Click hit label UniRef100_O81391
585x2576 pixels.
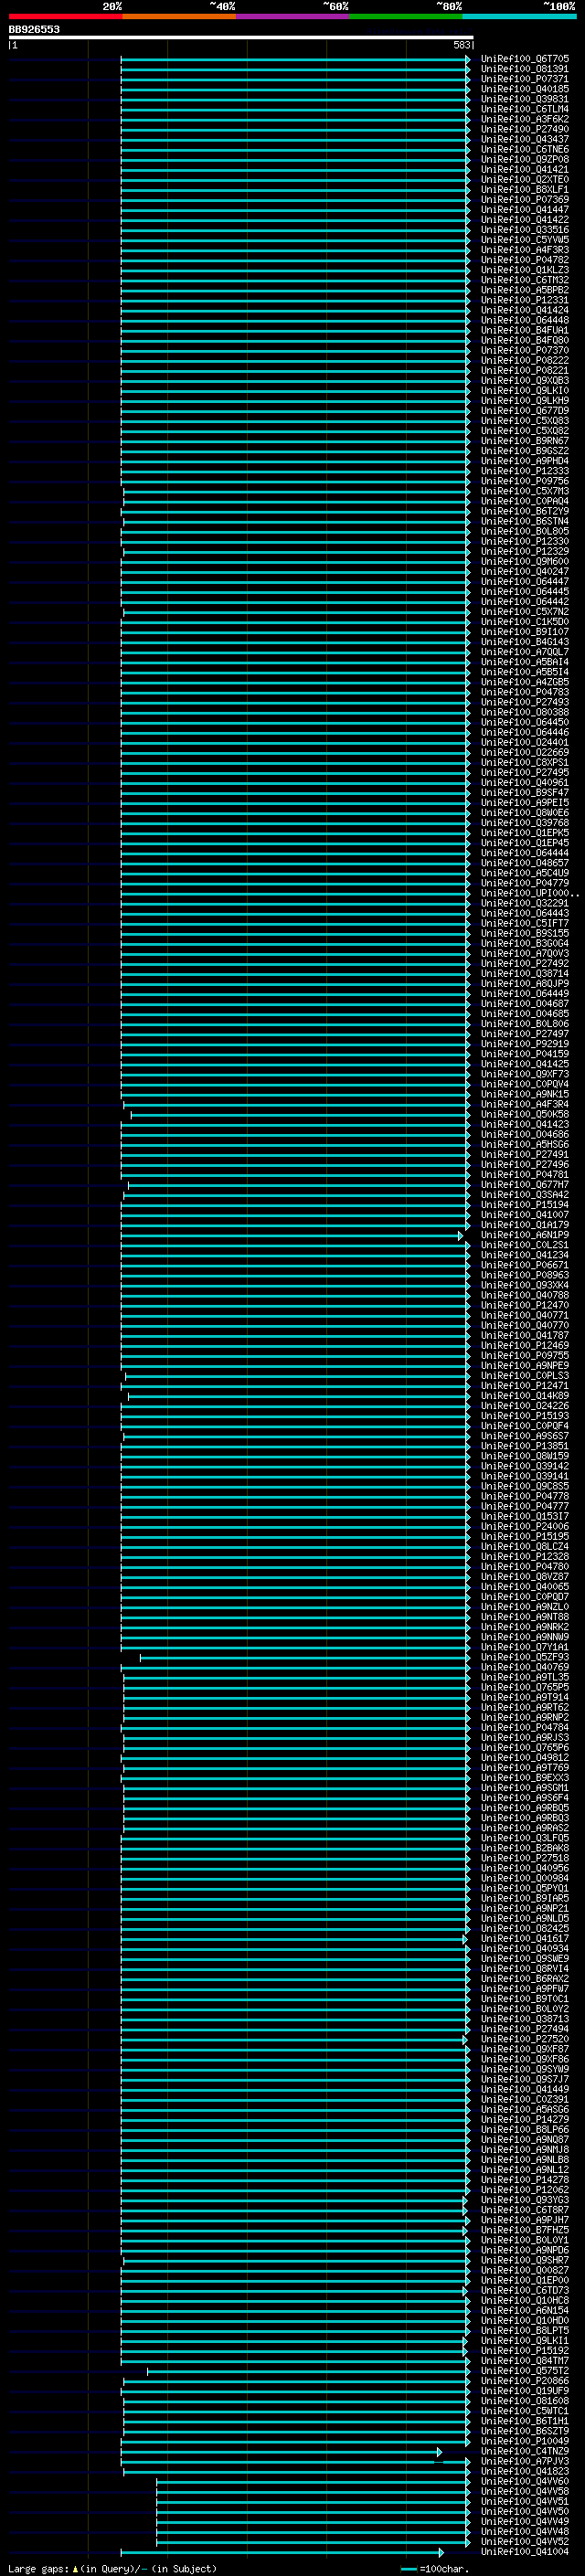coord(524,69)
